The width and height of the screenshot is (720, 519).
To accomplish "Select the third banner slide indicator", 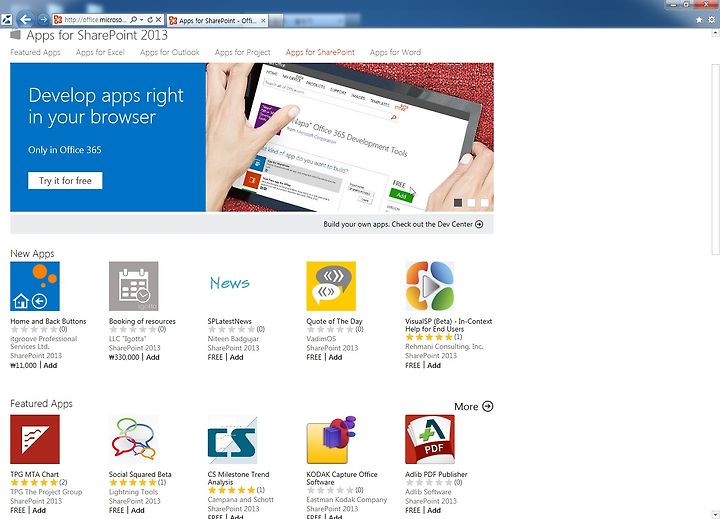I will (484, 202).
